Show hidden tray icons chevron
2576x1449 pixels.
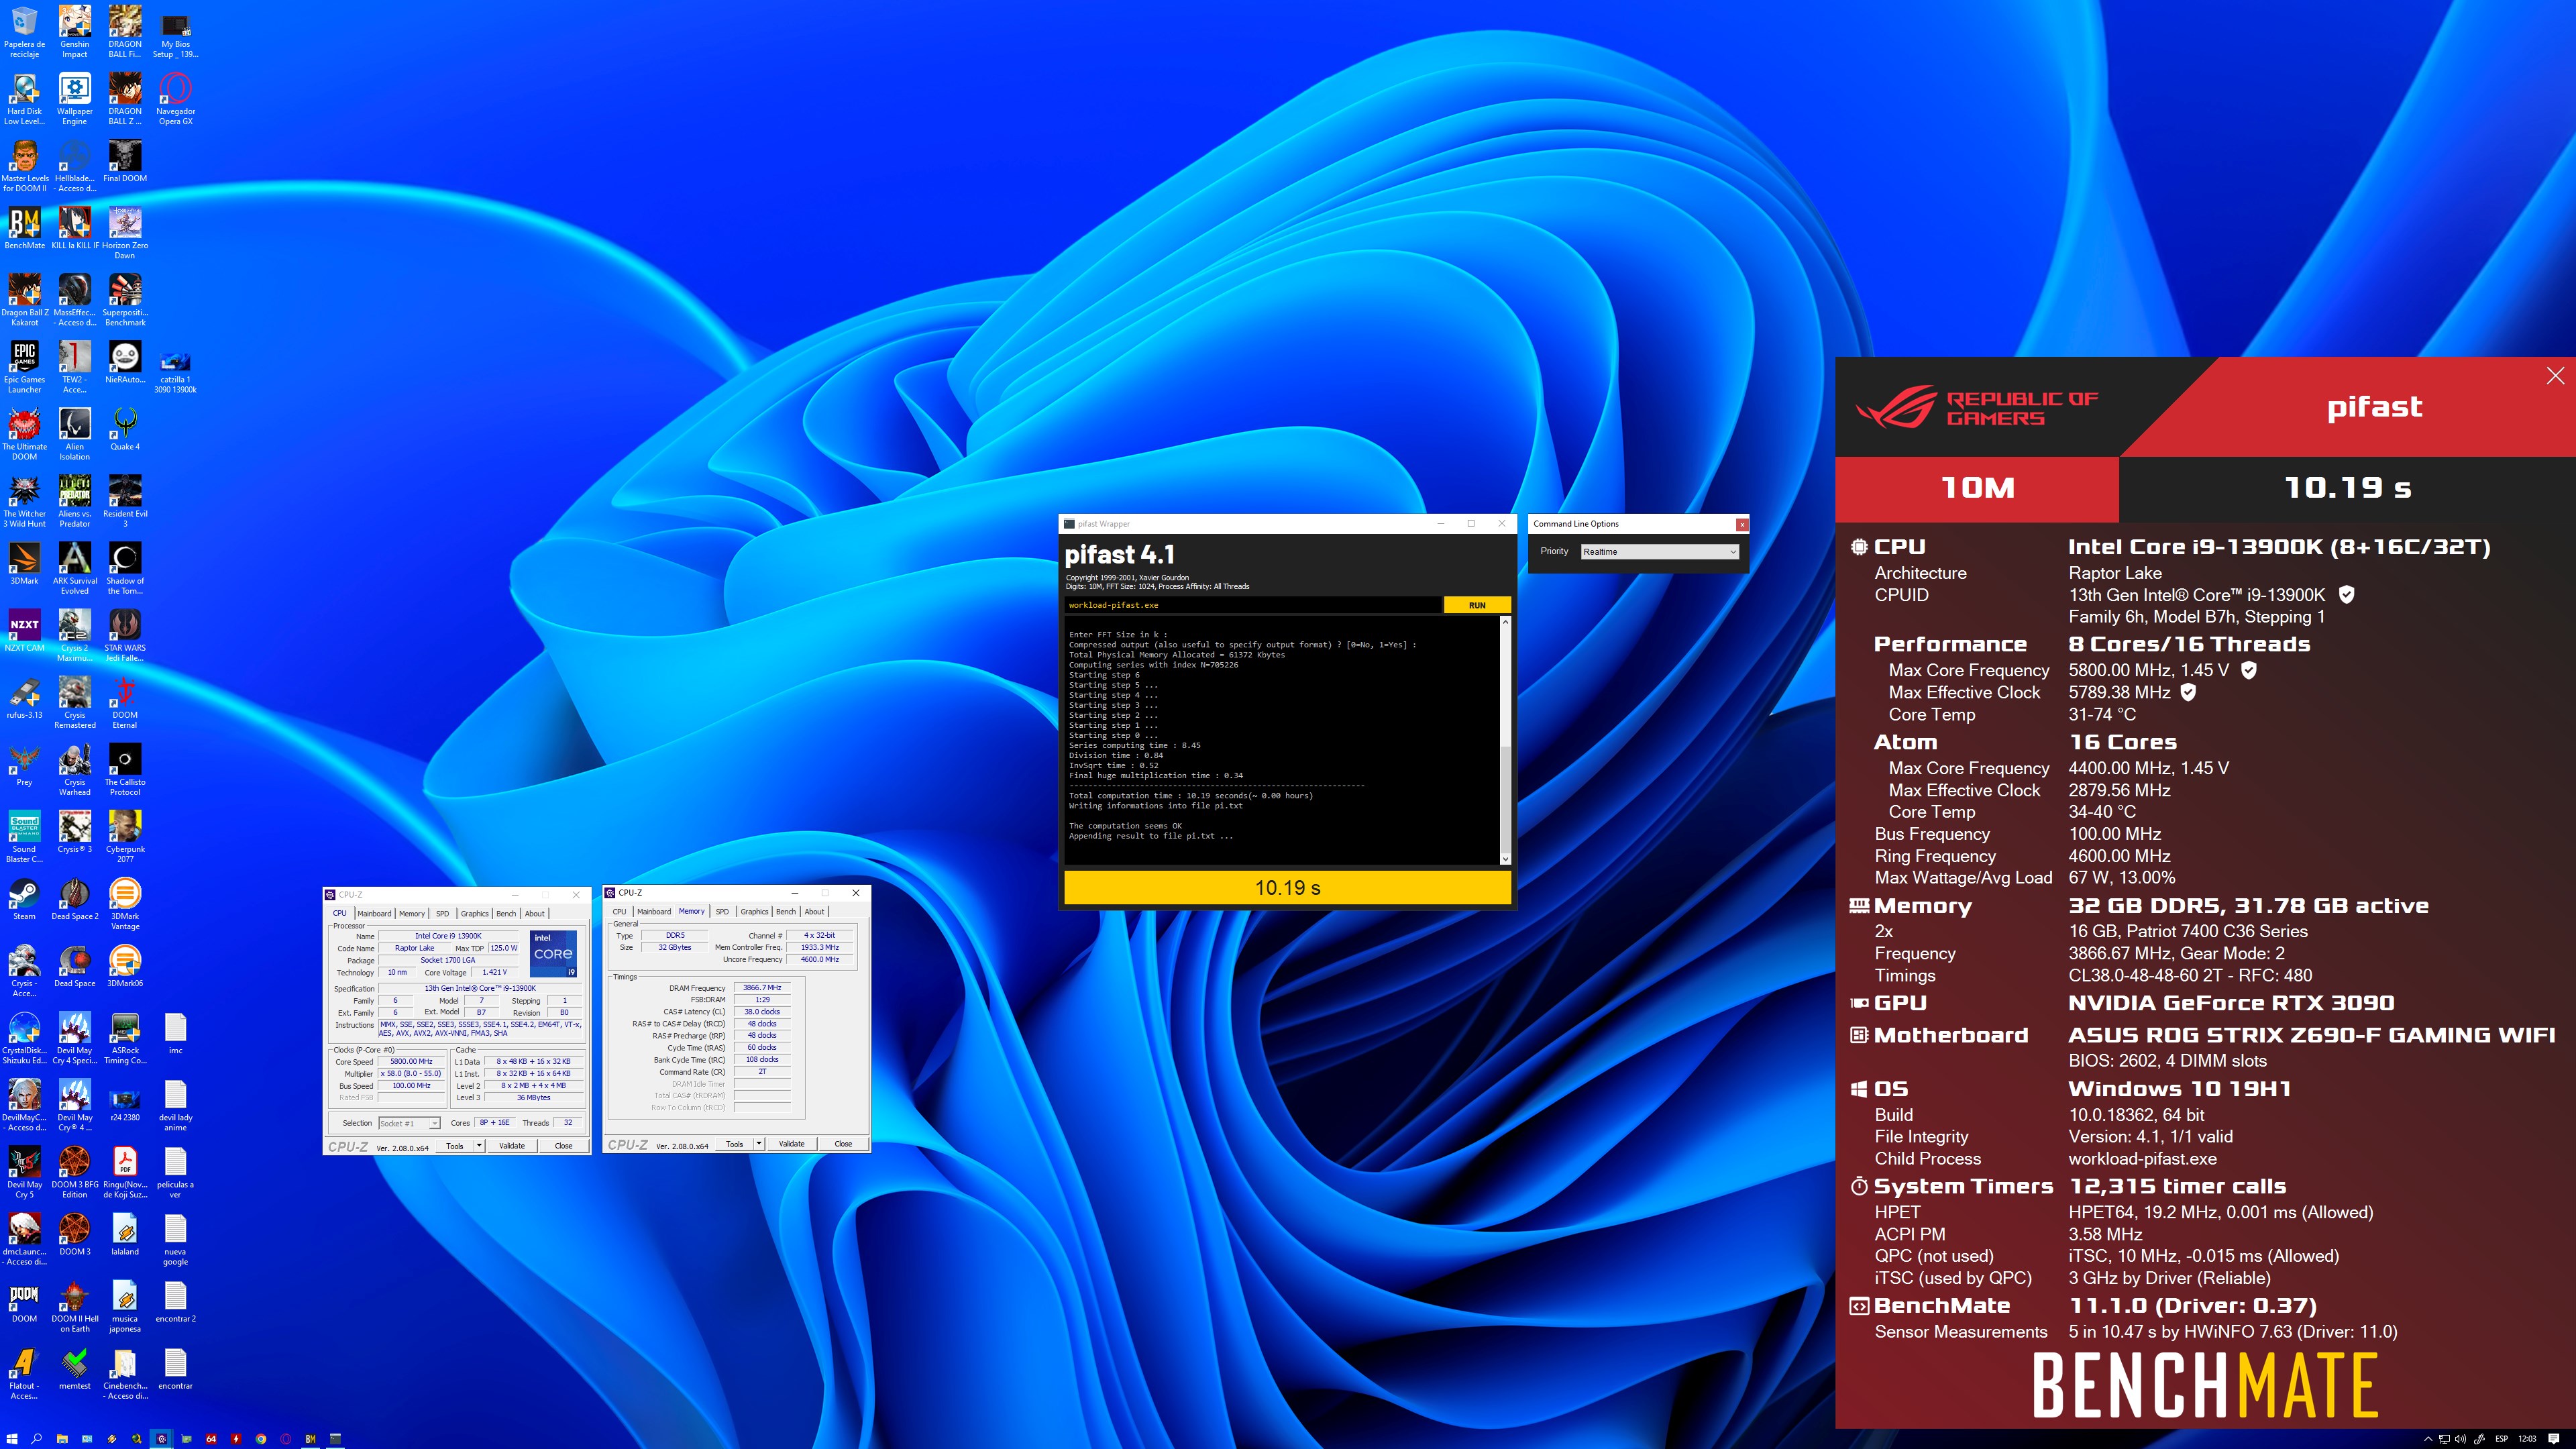(2428, 1439)
